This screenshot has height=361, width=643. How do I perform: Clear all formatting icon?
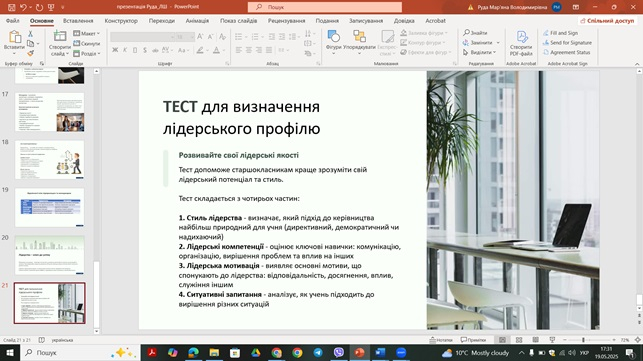pos(222,37)
